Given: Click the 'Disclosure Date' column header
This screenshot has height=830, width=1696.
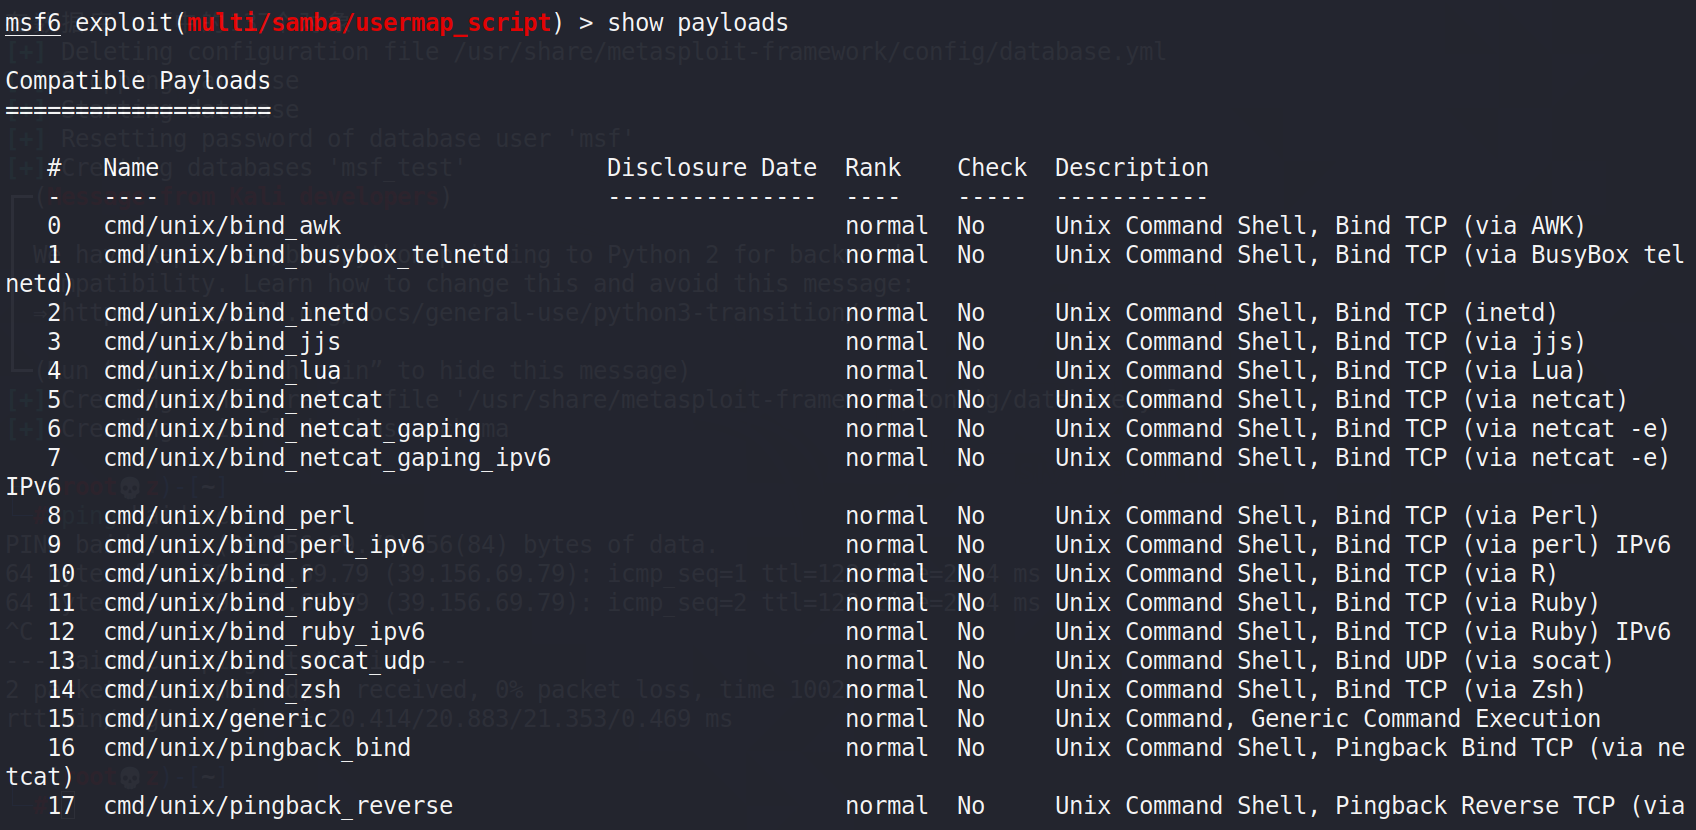Looking at the screenshot, I should coord(712,168).
